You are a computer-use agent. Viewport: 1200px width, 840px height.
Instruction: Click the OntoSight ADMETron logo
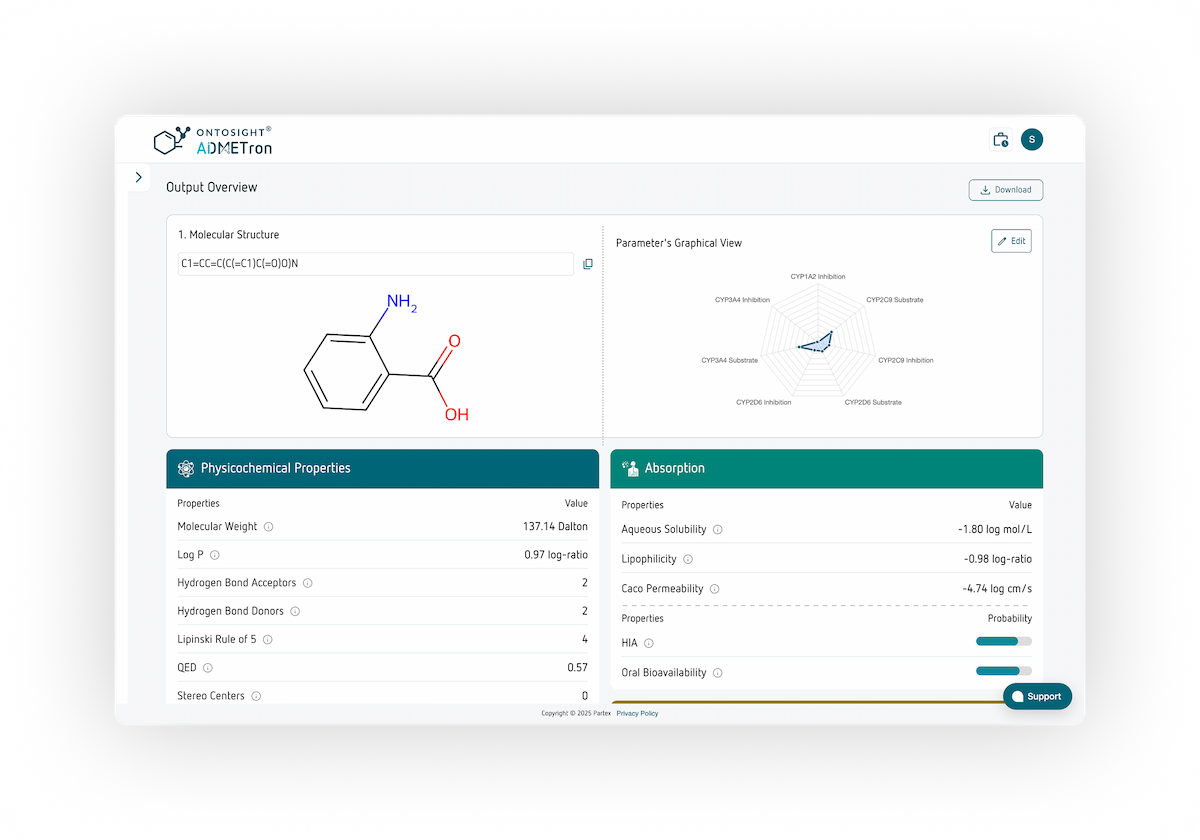tap(211, 140)
